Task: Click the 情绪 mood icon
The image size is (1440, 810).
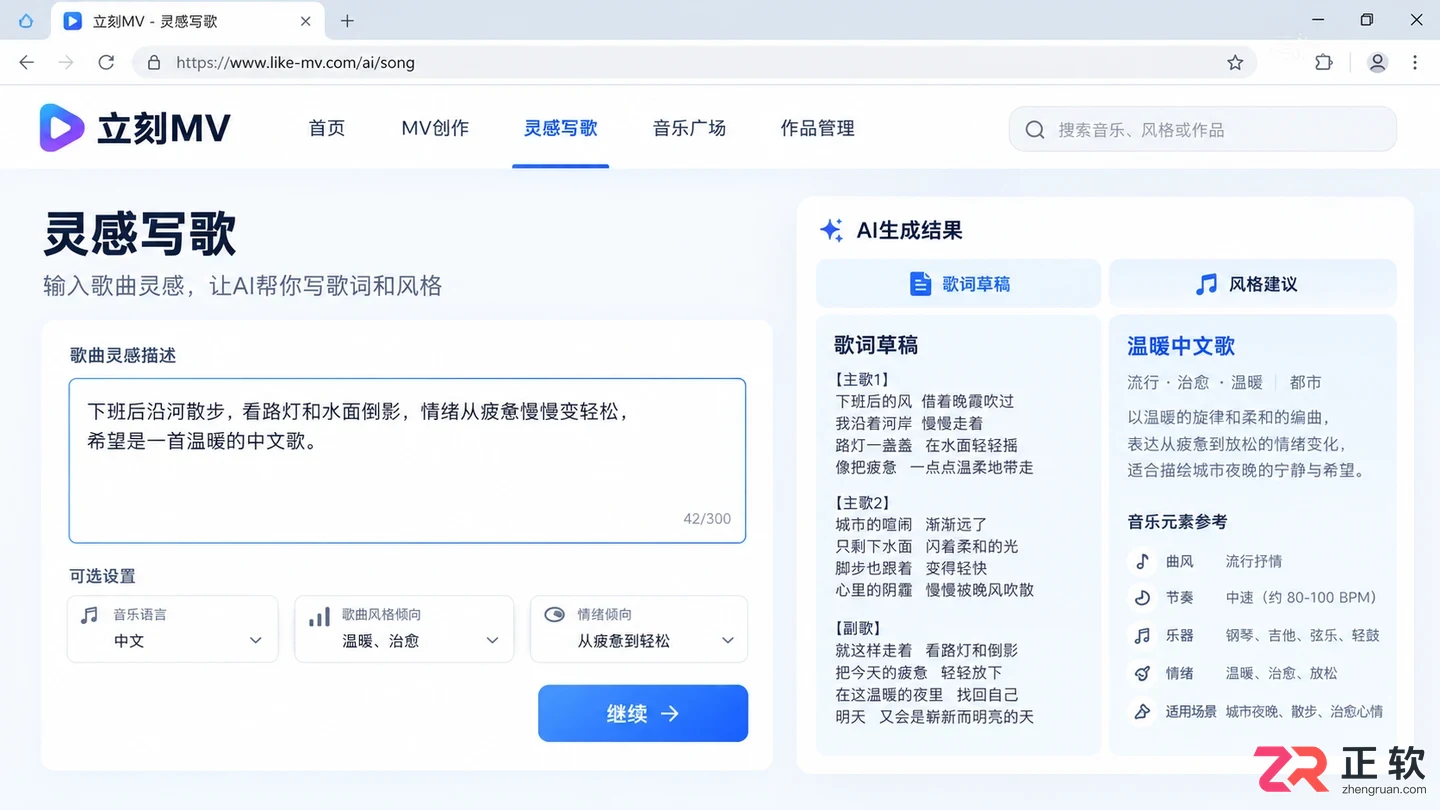Action: [x=1142, y=673]
